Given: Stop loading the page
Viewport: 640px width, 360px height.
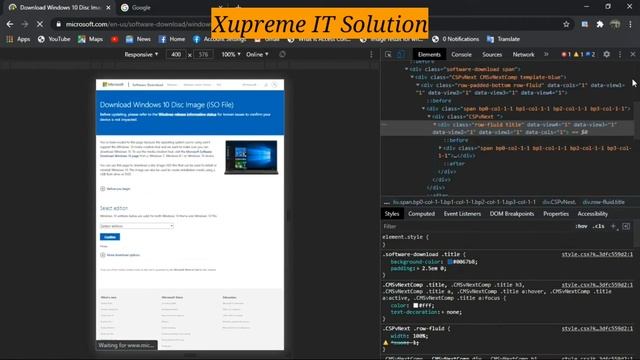Looking at the screenshot, I should [x=40, y=24].
